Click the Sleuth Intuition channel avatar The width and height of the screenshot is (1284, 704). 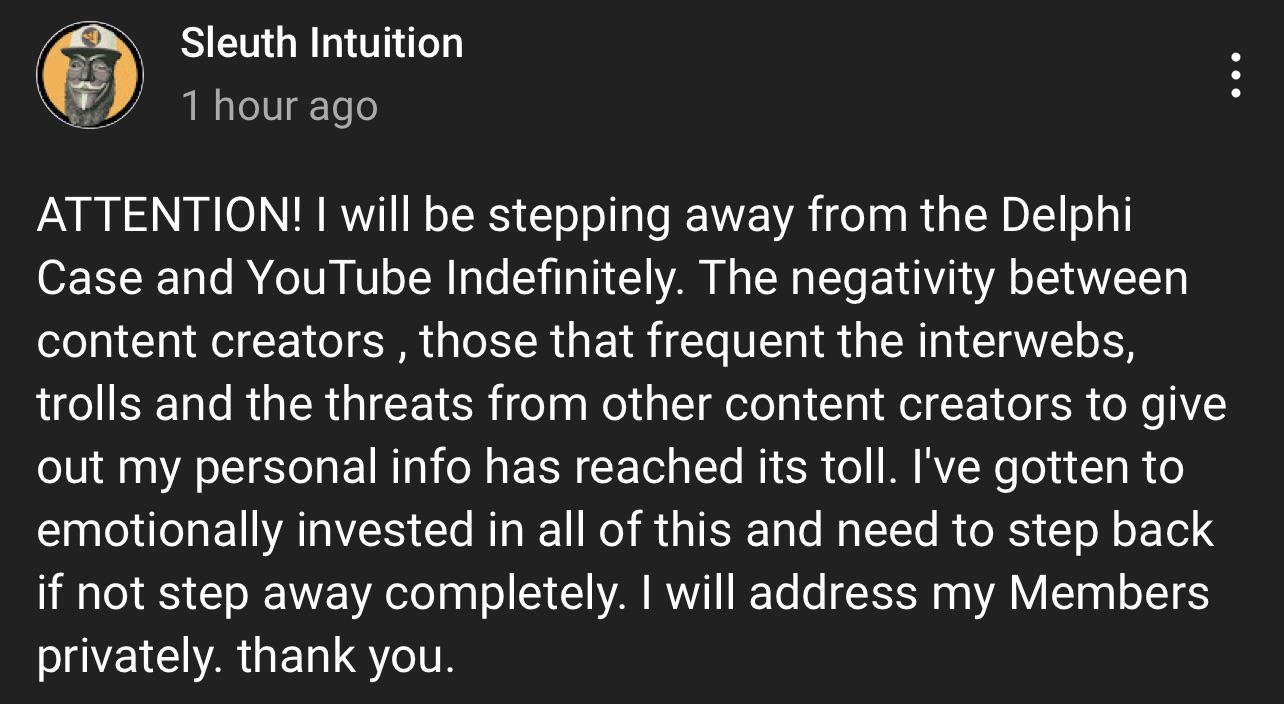[x=90, y=75]
